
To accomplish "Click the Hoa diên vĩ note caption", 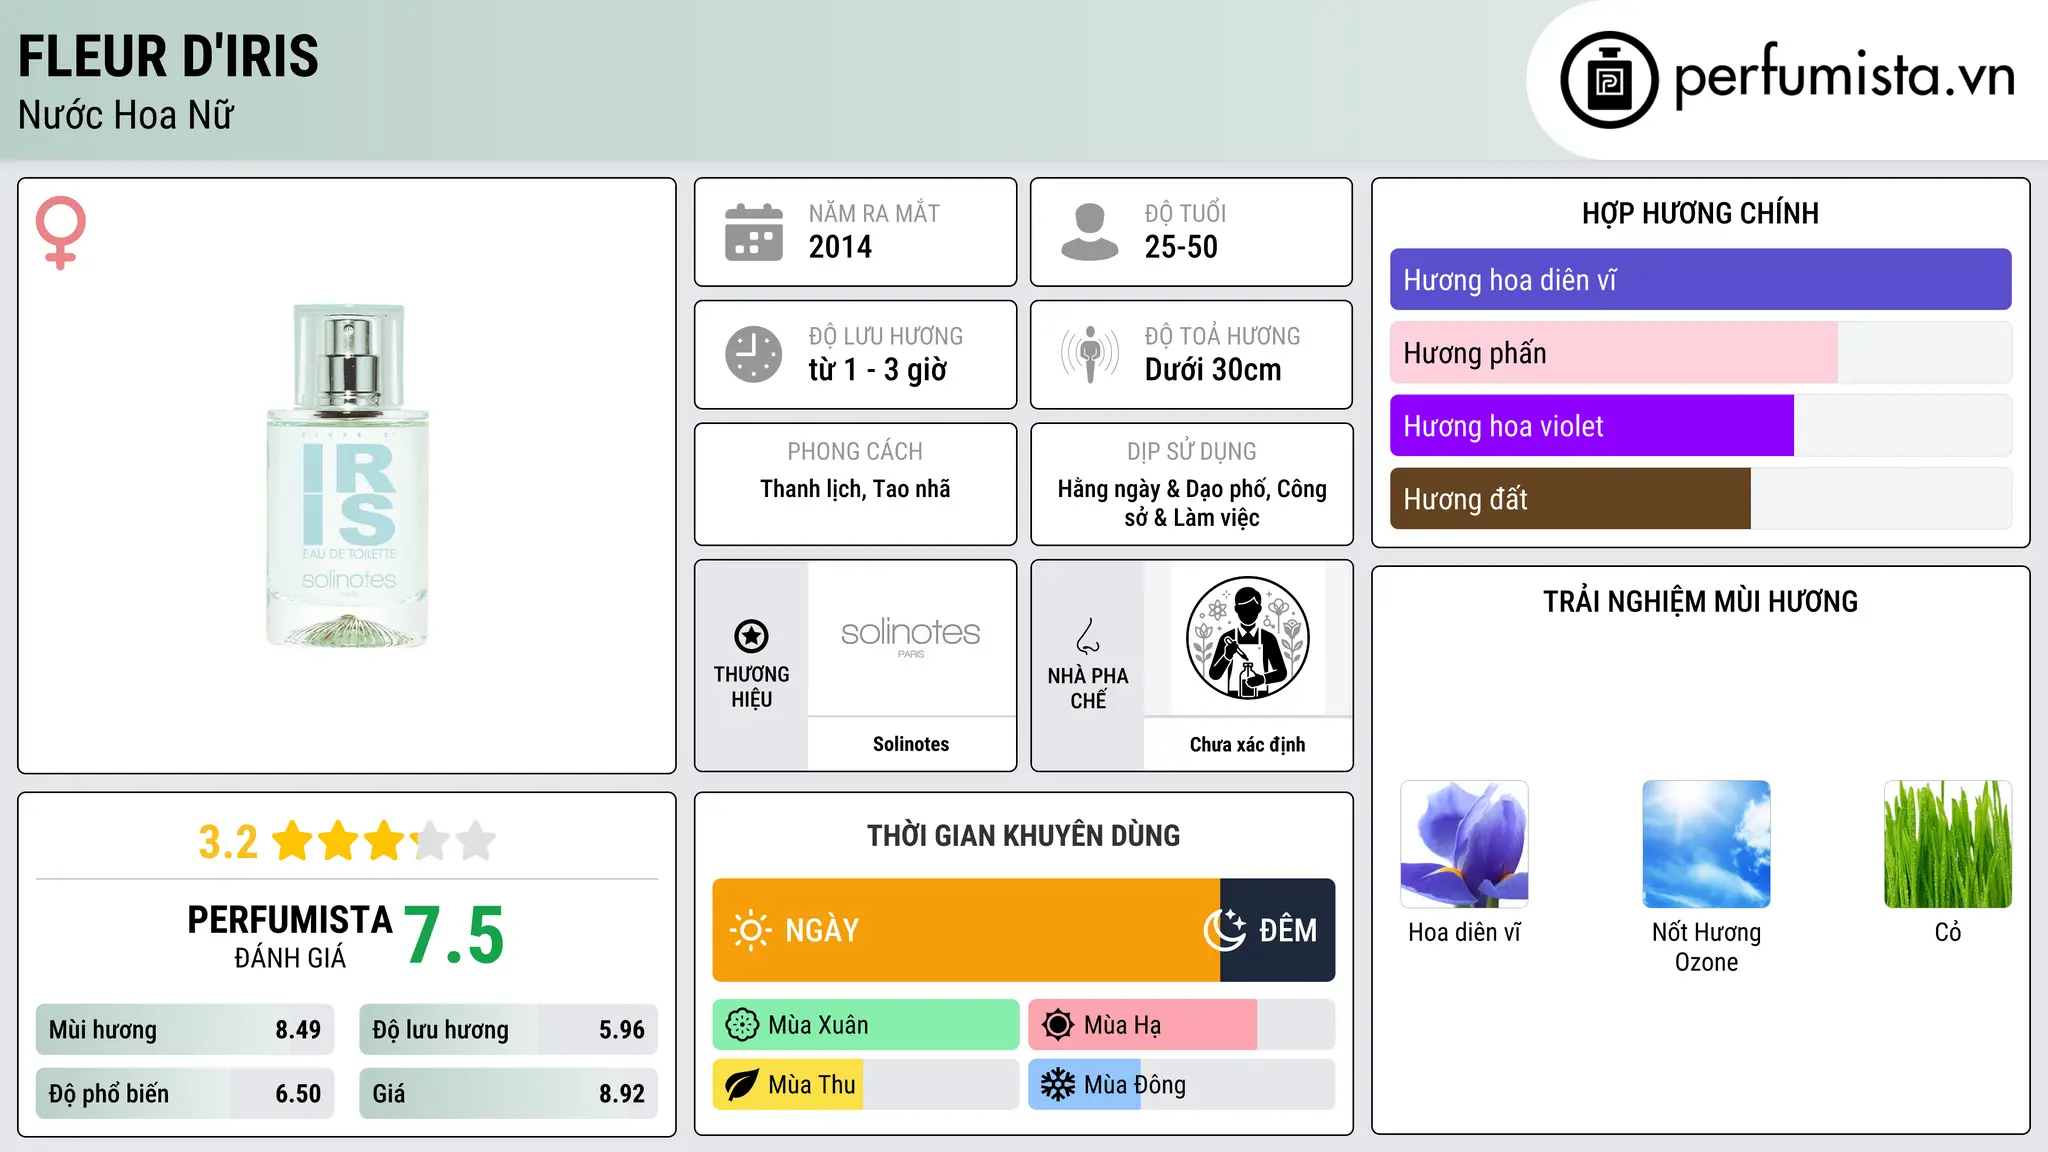I will [1464, 932].
